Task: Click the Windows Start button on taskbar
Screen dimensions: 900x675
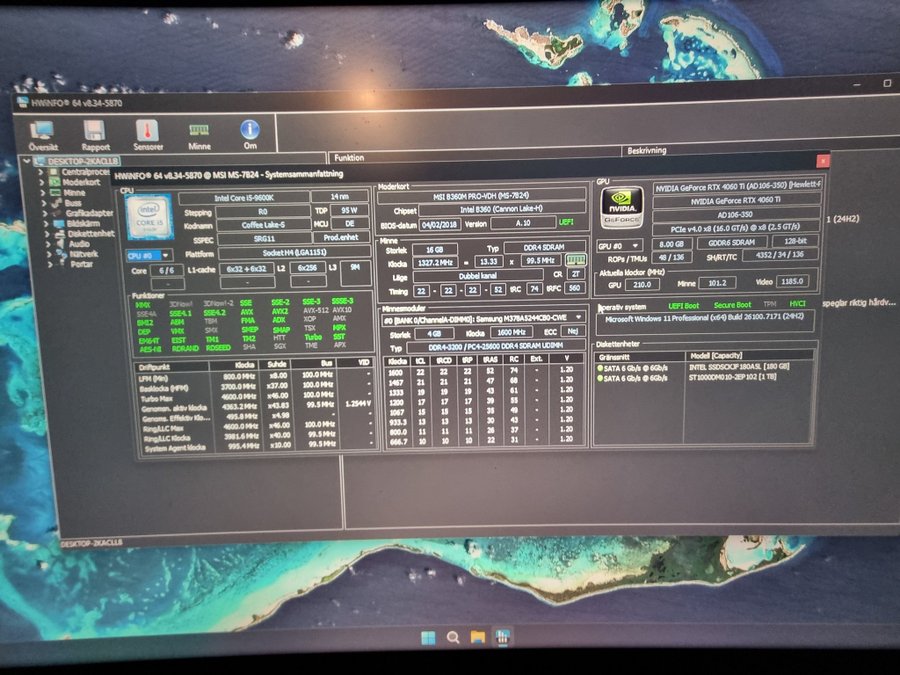Action: [x=428, y=637]
